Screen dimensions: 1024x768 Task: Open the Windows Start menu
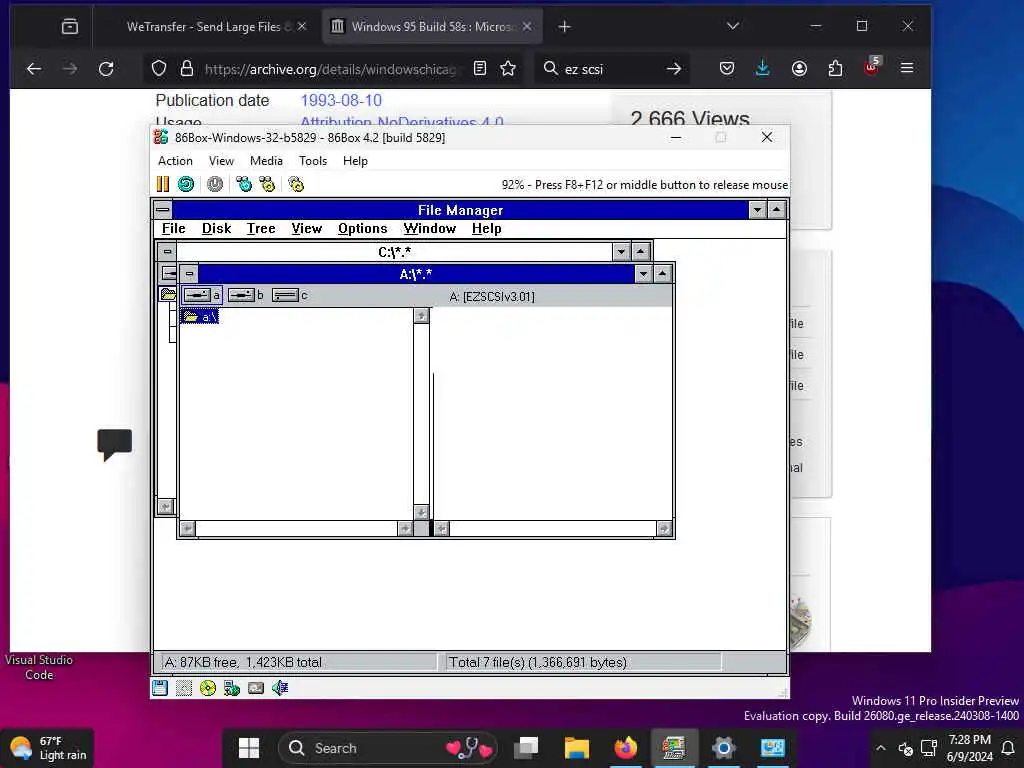[x=249, y=748]
